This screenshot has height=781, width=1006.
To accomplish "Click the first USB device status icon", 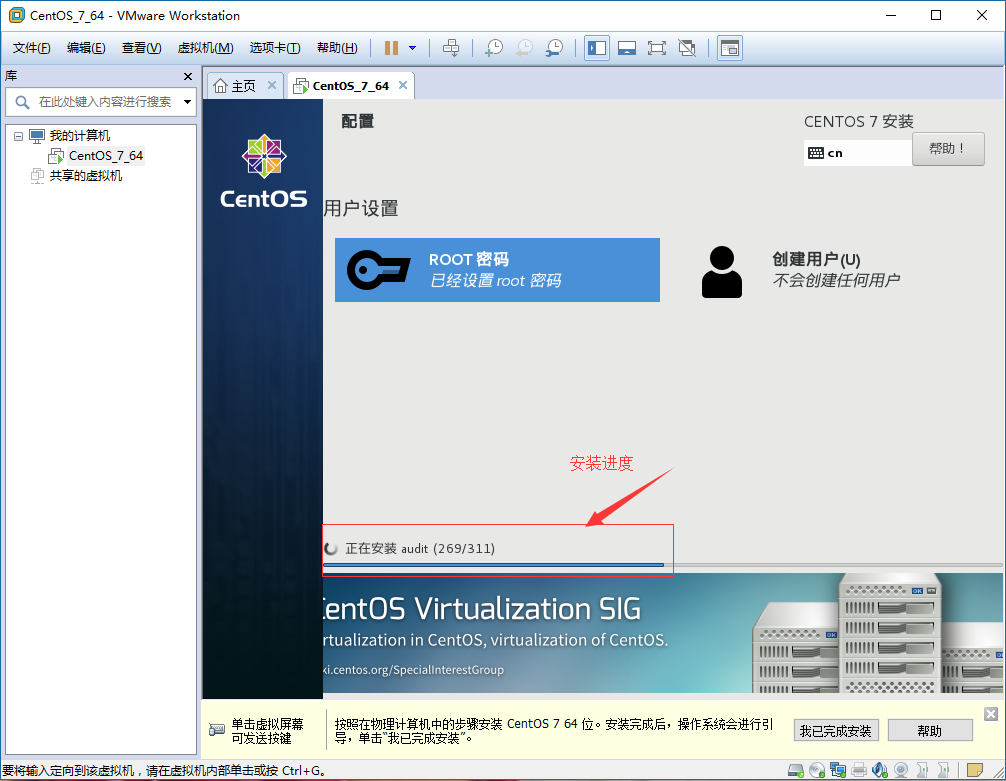I will click(923, 769).
